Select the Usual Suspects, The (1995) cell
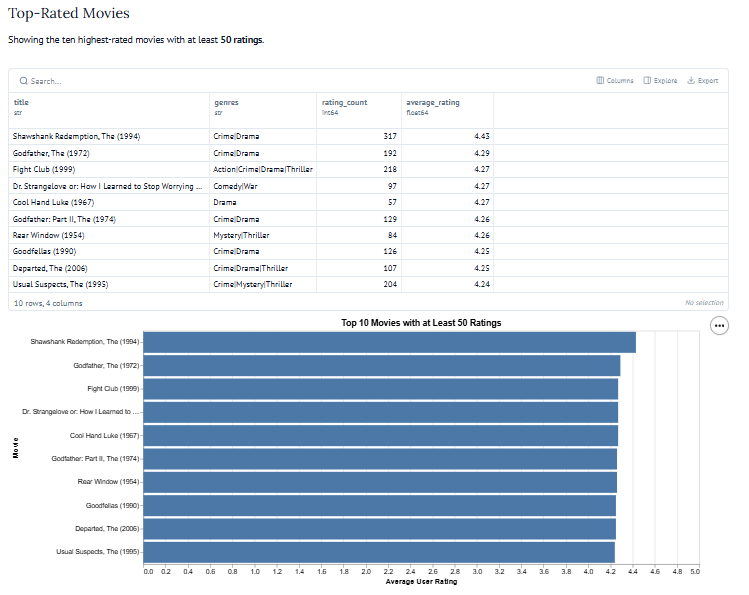Screen dimensions: 749x595 tap(109, 285)
